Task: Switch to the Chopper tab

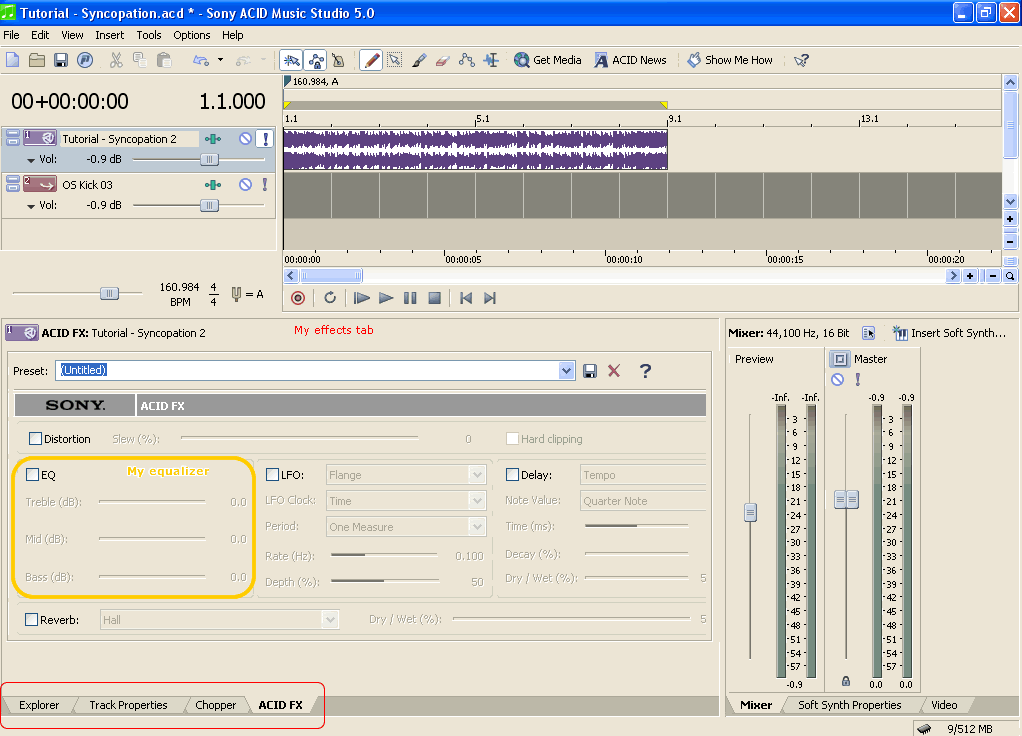Action: point(216,705)
